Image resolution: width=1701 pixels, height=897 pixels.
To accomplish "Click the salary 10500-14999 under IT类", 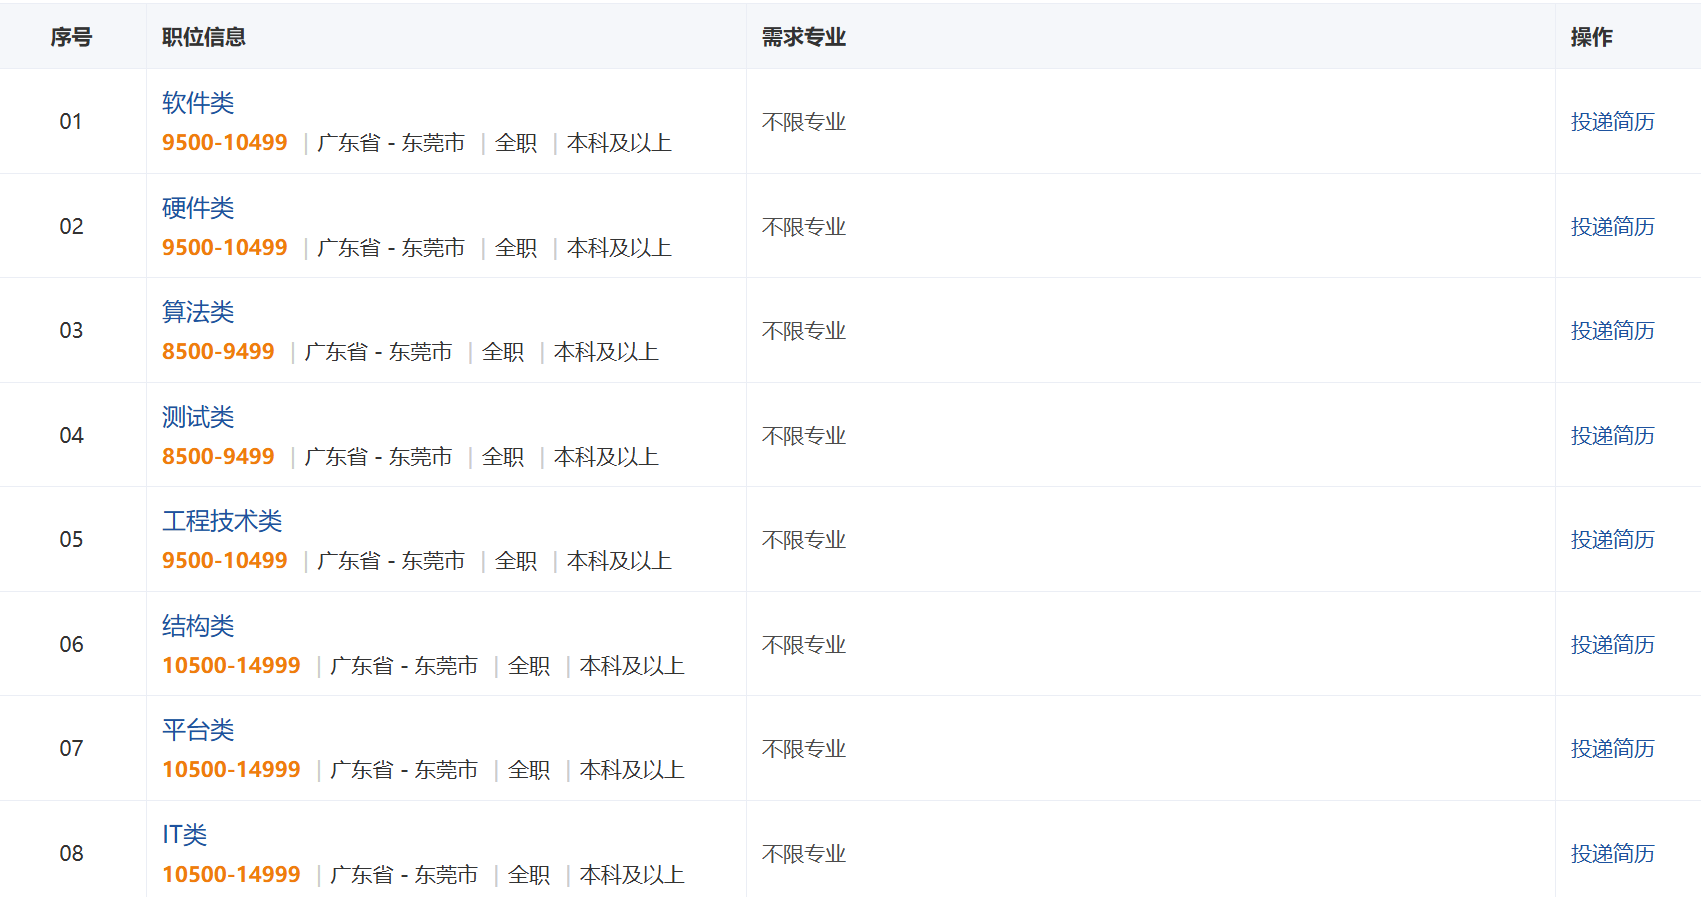I will [231, 875].
